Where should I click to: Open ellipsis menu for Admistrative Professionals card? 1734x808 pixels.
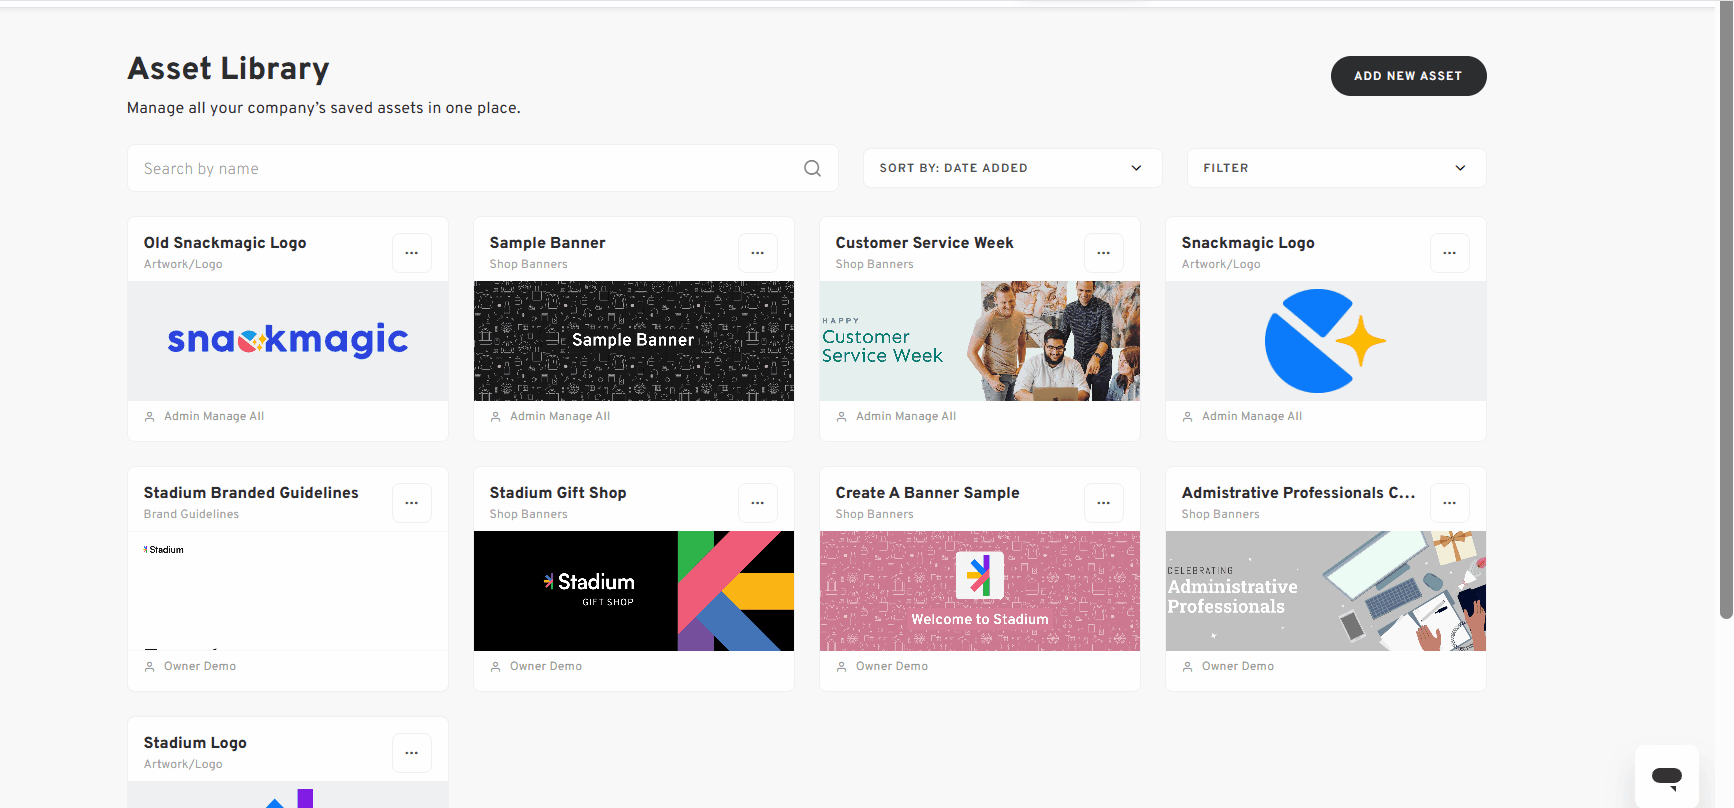(x=1450, y=503)
